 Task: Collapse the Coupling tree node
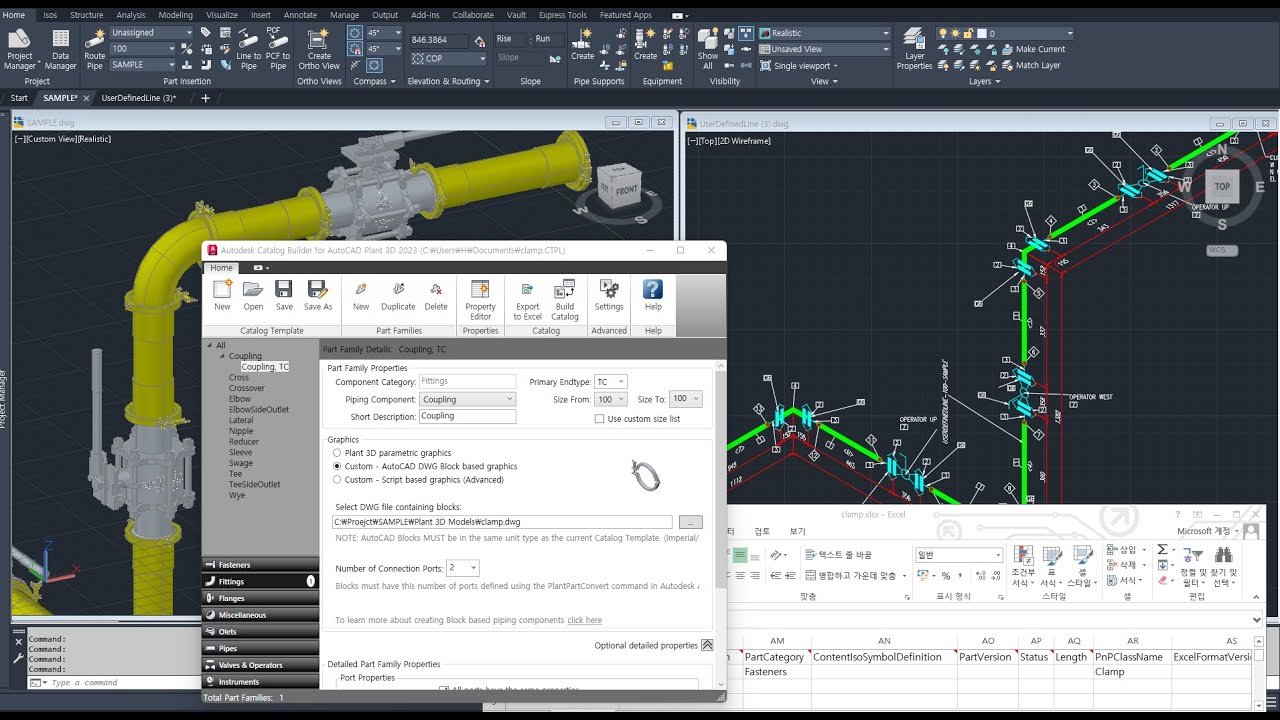click(x=222, y=356)
